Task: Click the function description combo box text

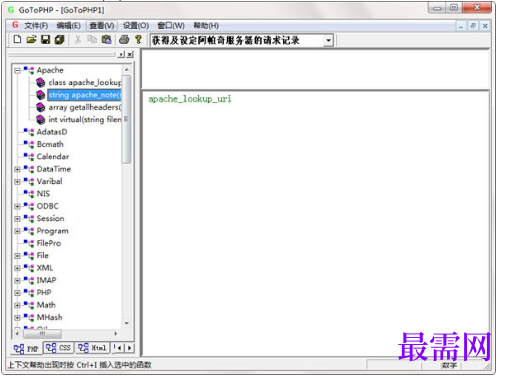Action: tap(226, 41)
